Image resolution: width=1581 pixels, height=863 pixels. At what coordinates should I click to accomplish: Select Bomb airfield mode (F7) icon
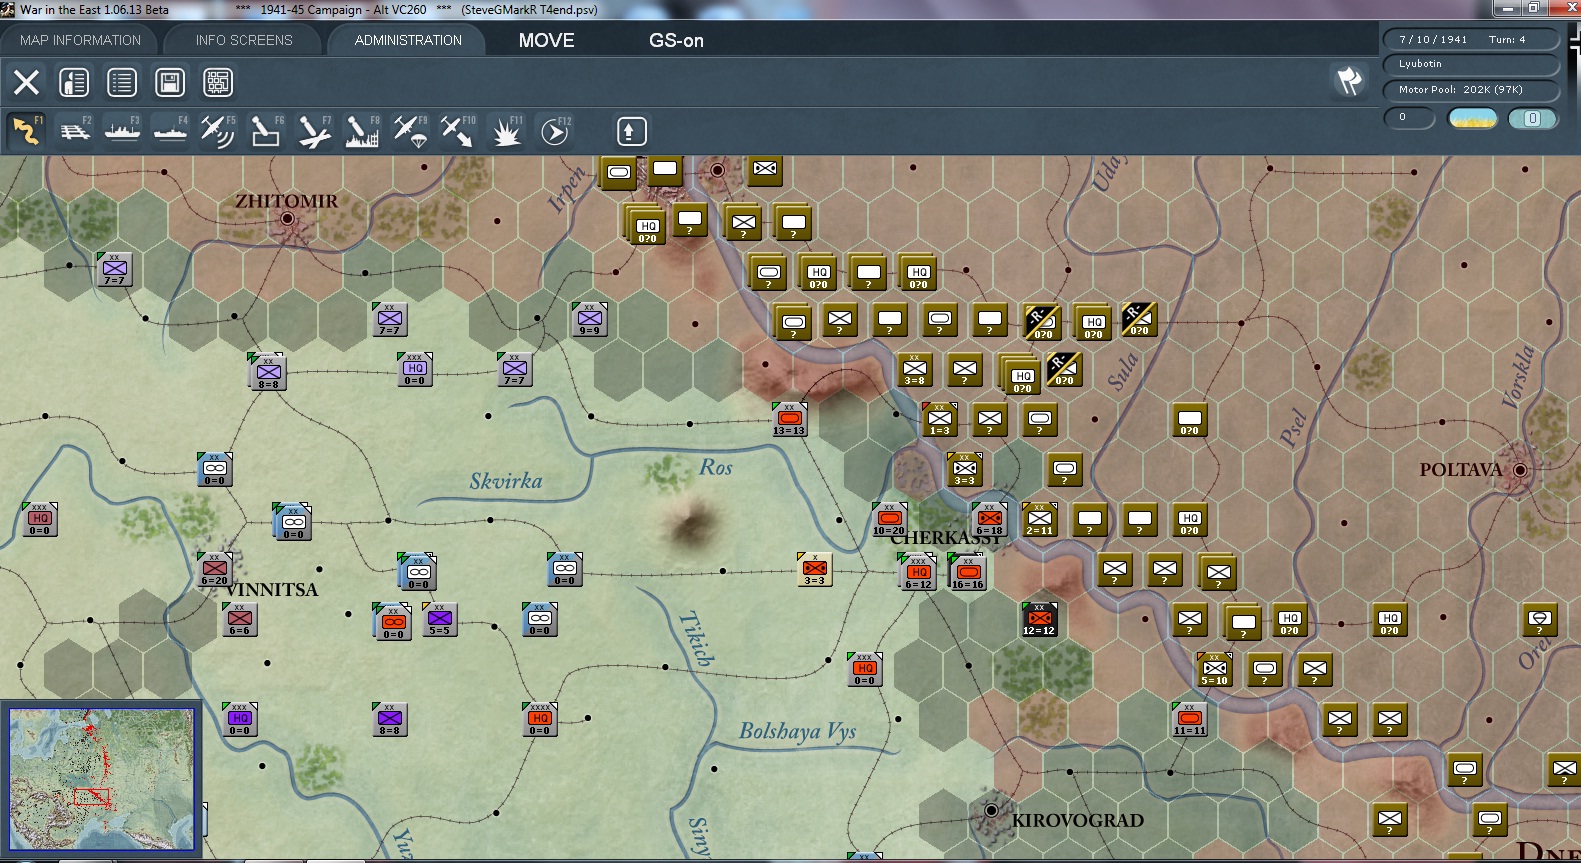pyautogui.click(x=314, y=131)
